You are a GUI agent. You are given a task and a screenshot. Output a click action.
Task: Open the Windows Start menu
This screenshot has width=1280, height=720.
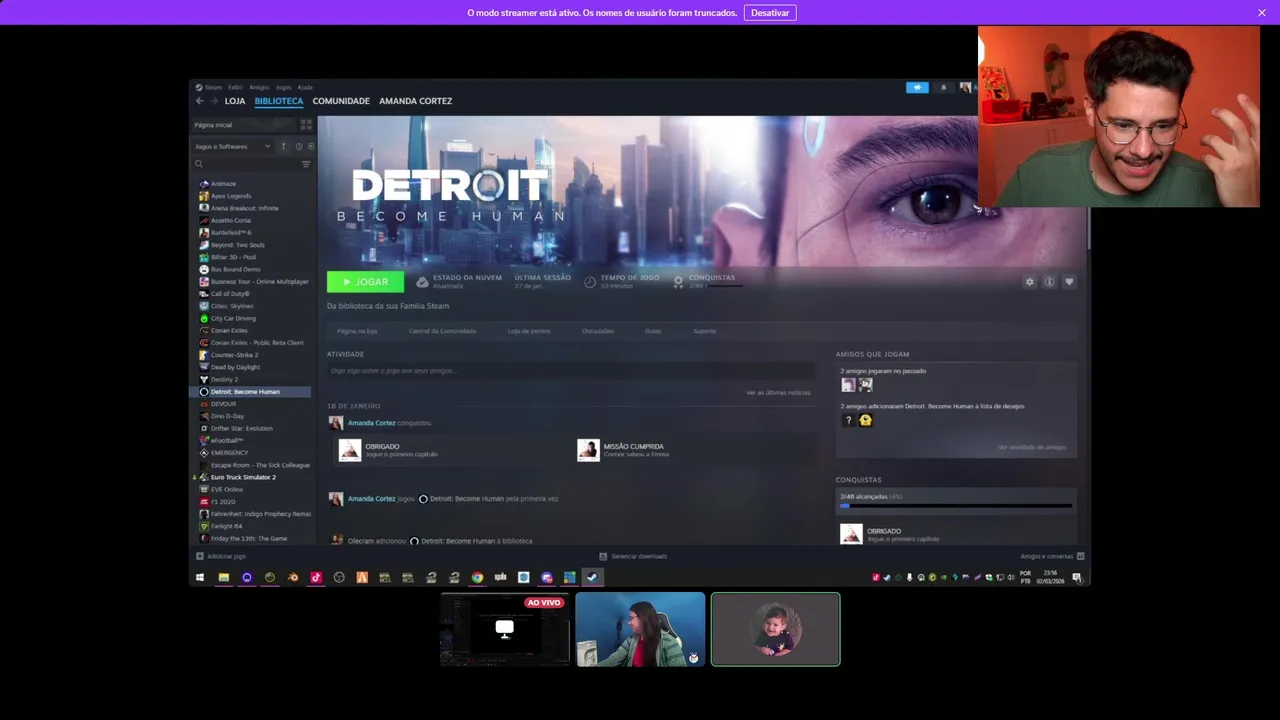click(x=200, y=577)
